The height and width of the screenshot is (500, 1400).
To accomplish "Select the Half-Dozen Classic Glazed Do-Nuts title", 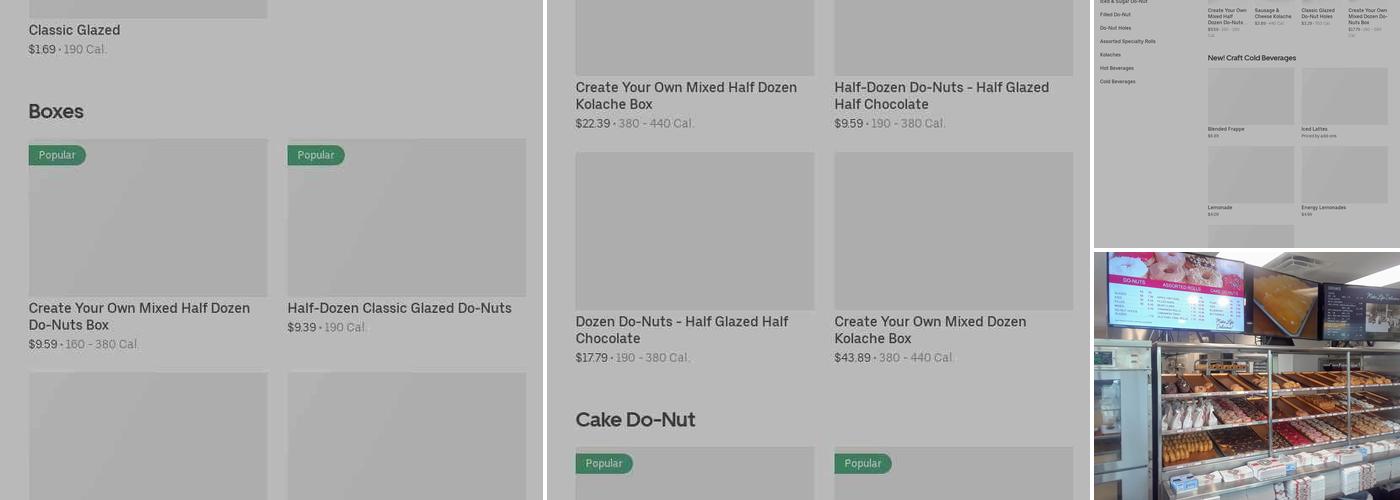I will coord(399,308).
